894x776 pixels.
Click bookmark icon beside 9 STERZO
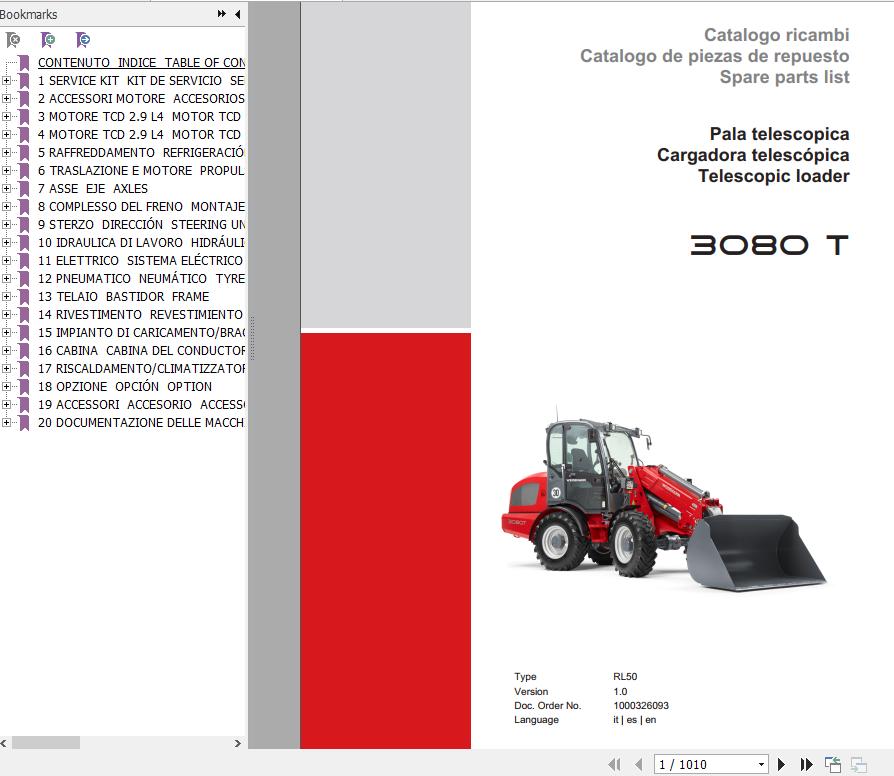pyautogui.click(x=24, y=225)
